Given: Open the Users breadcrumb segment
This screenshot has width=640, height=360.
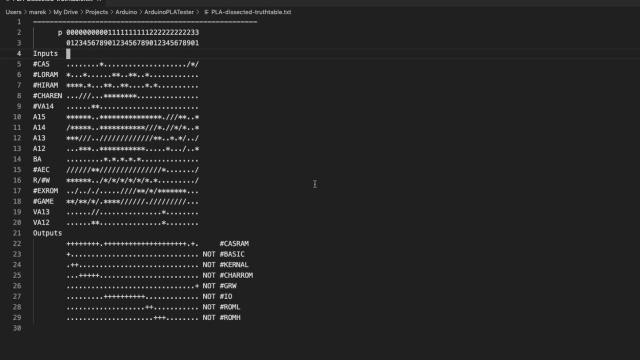Looking at the screenshot, I should tap(13, 12).
